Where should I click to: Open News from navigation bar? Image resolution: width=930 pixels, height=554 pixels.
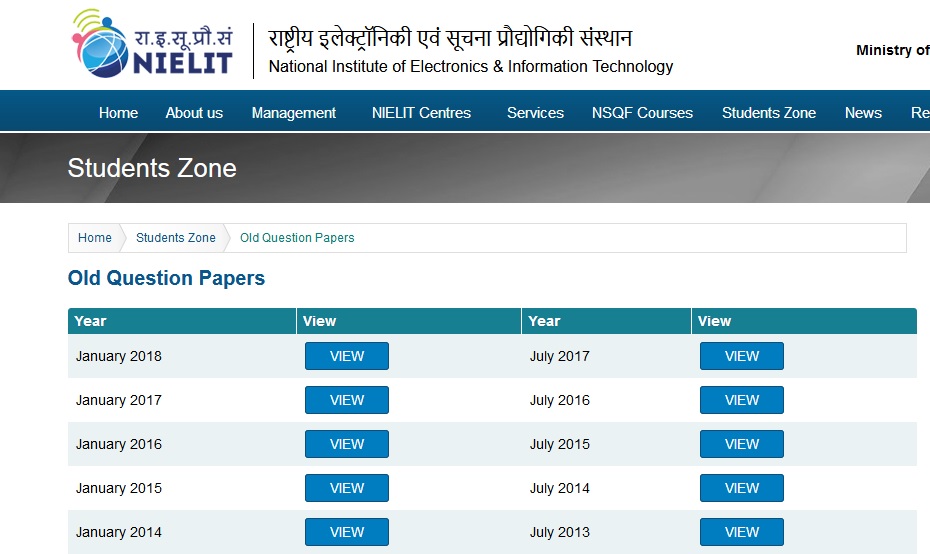pyautogui.click(x=863, y=113)
